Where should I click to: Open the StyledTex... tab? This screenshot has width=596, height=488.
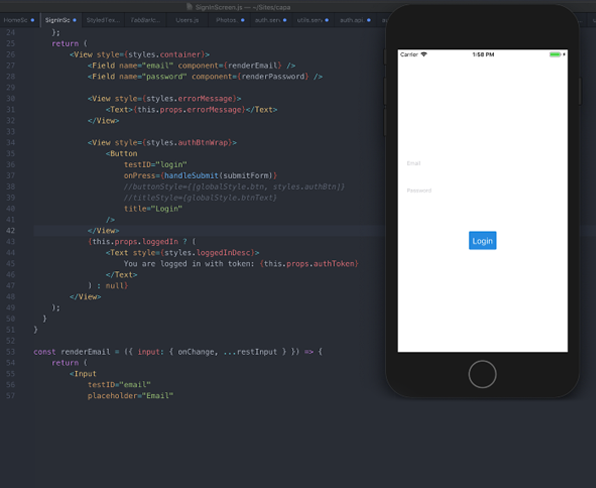tap(103, 20)
